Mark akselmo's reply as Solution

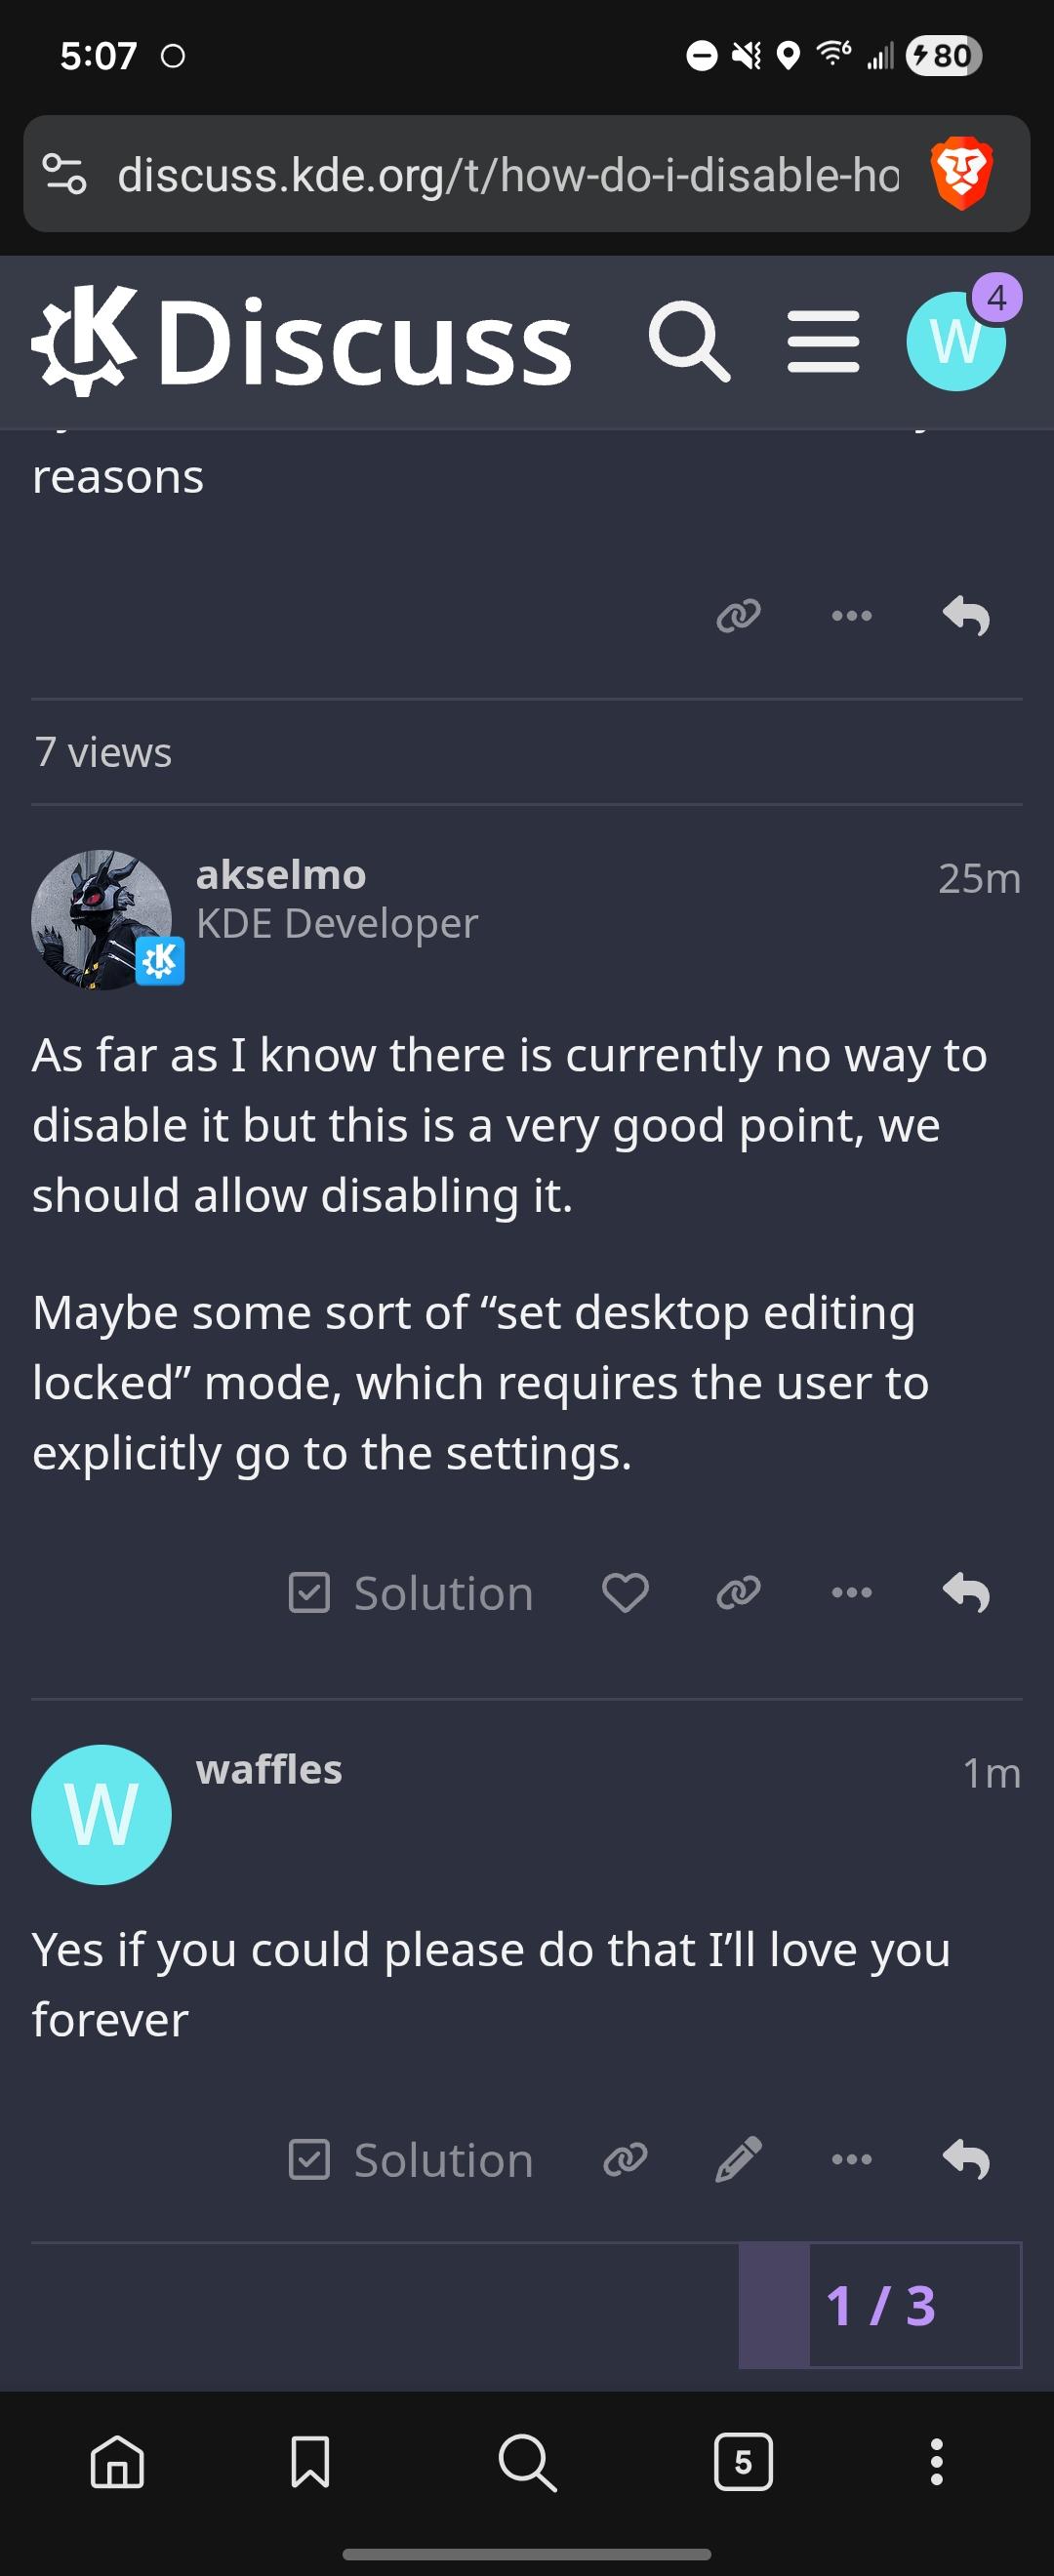pos(411,1592)
